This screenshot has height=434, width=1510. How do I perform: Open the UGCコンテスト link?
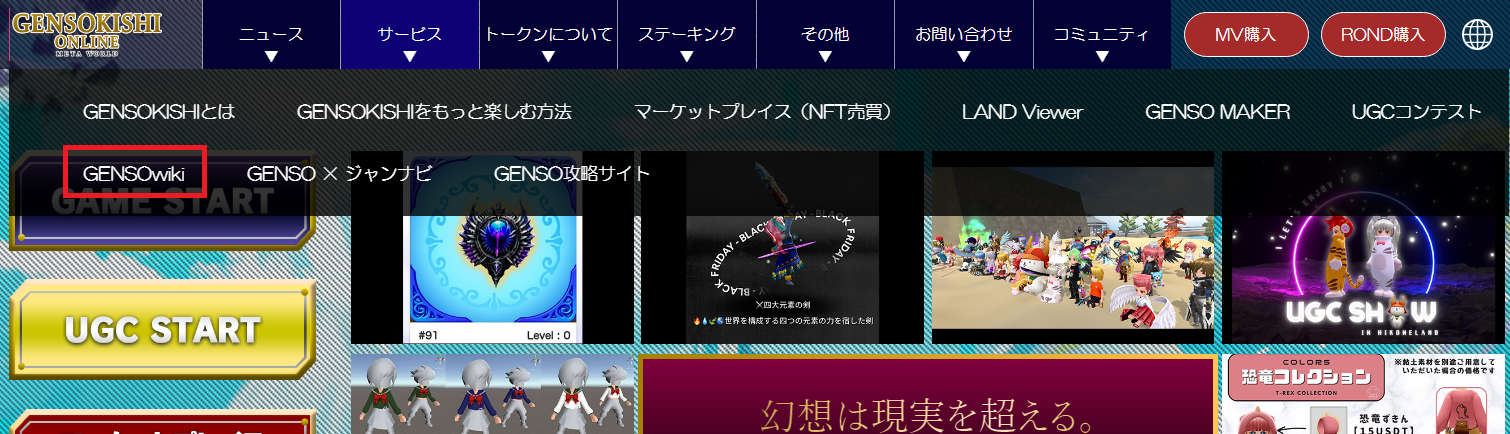pyautogui.click(x=1415, y=112)
